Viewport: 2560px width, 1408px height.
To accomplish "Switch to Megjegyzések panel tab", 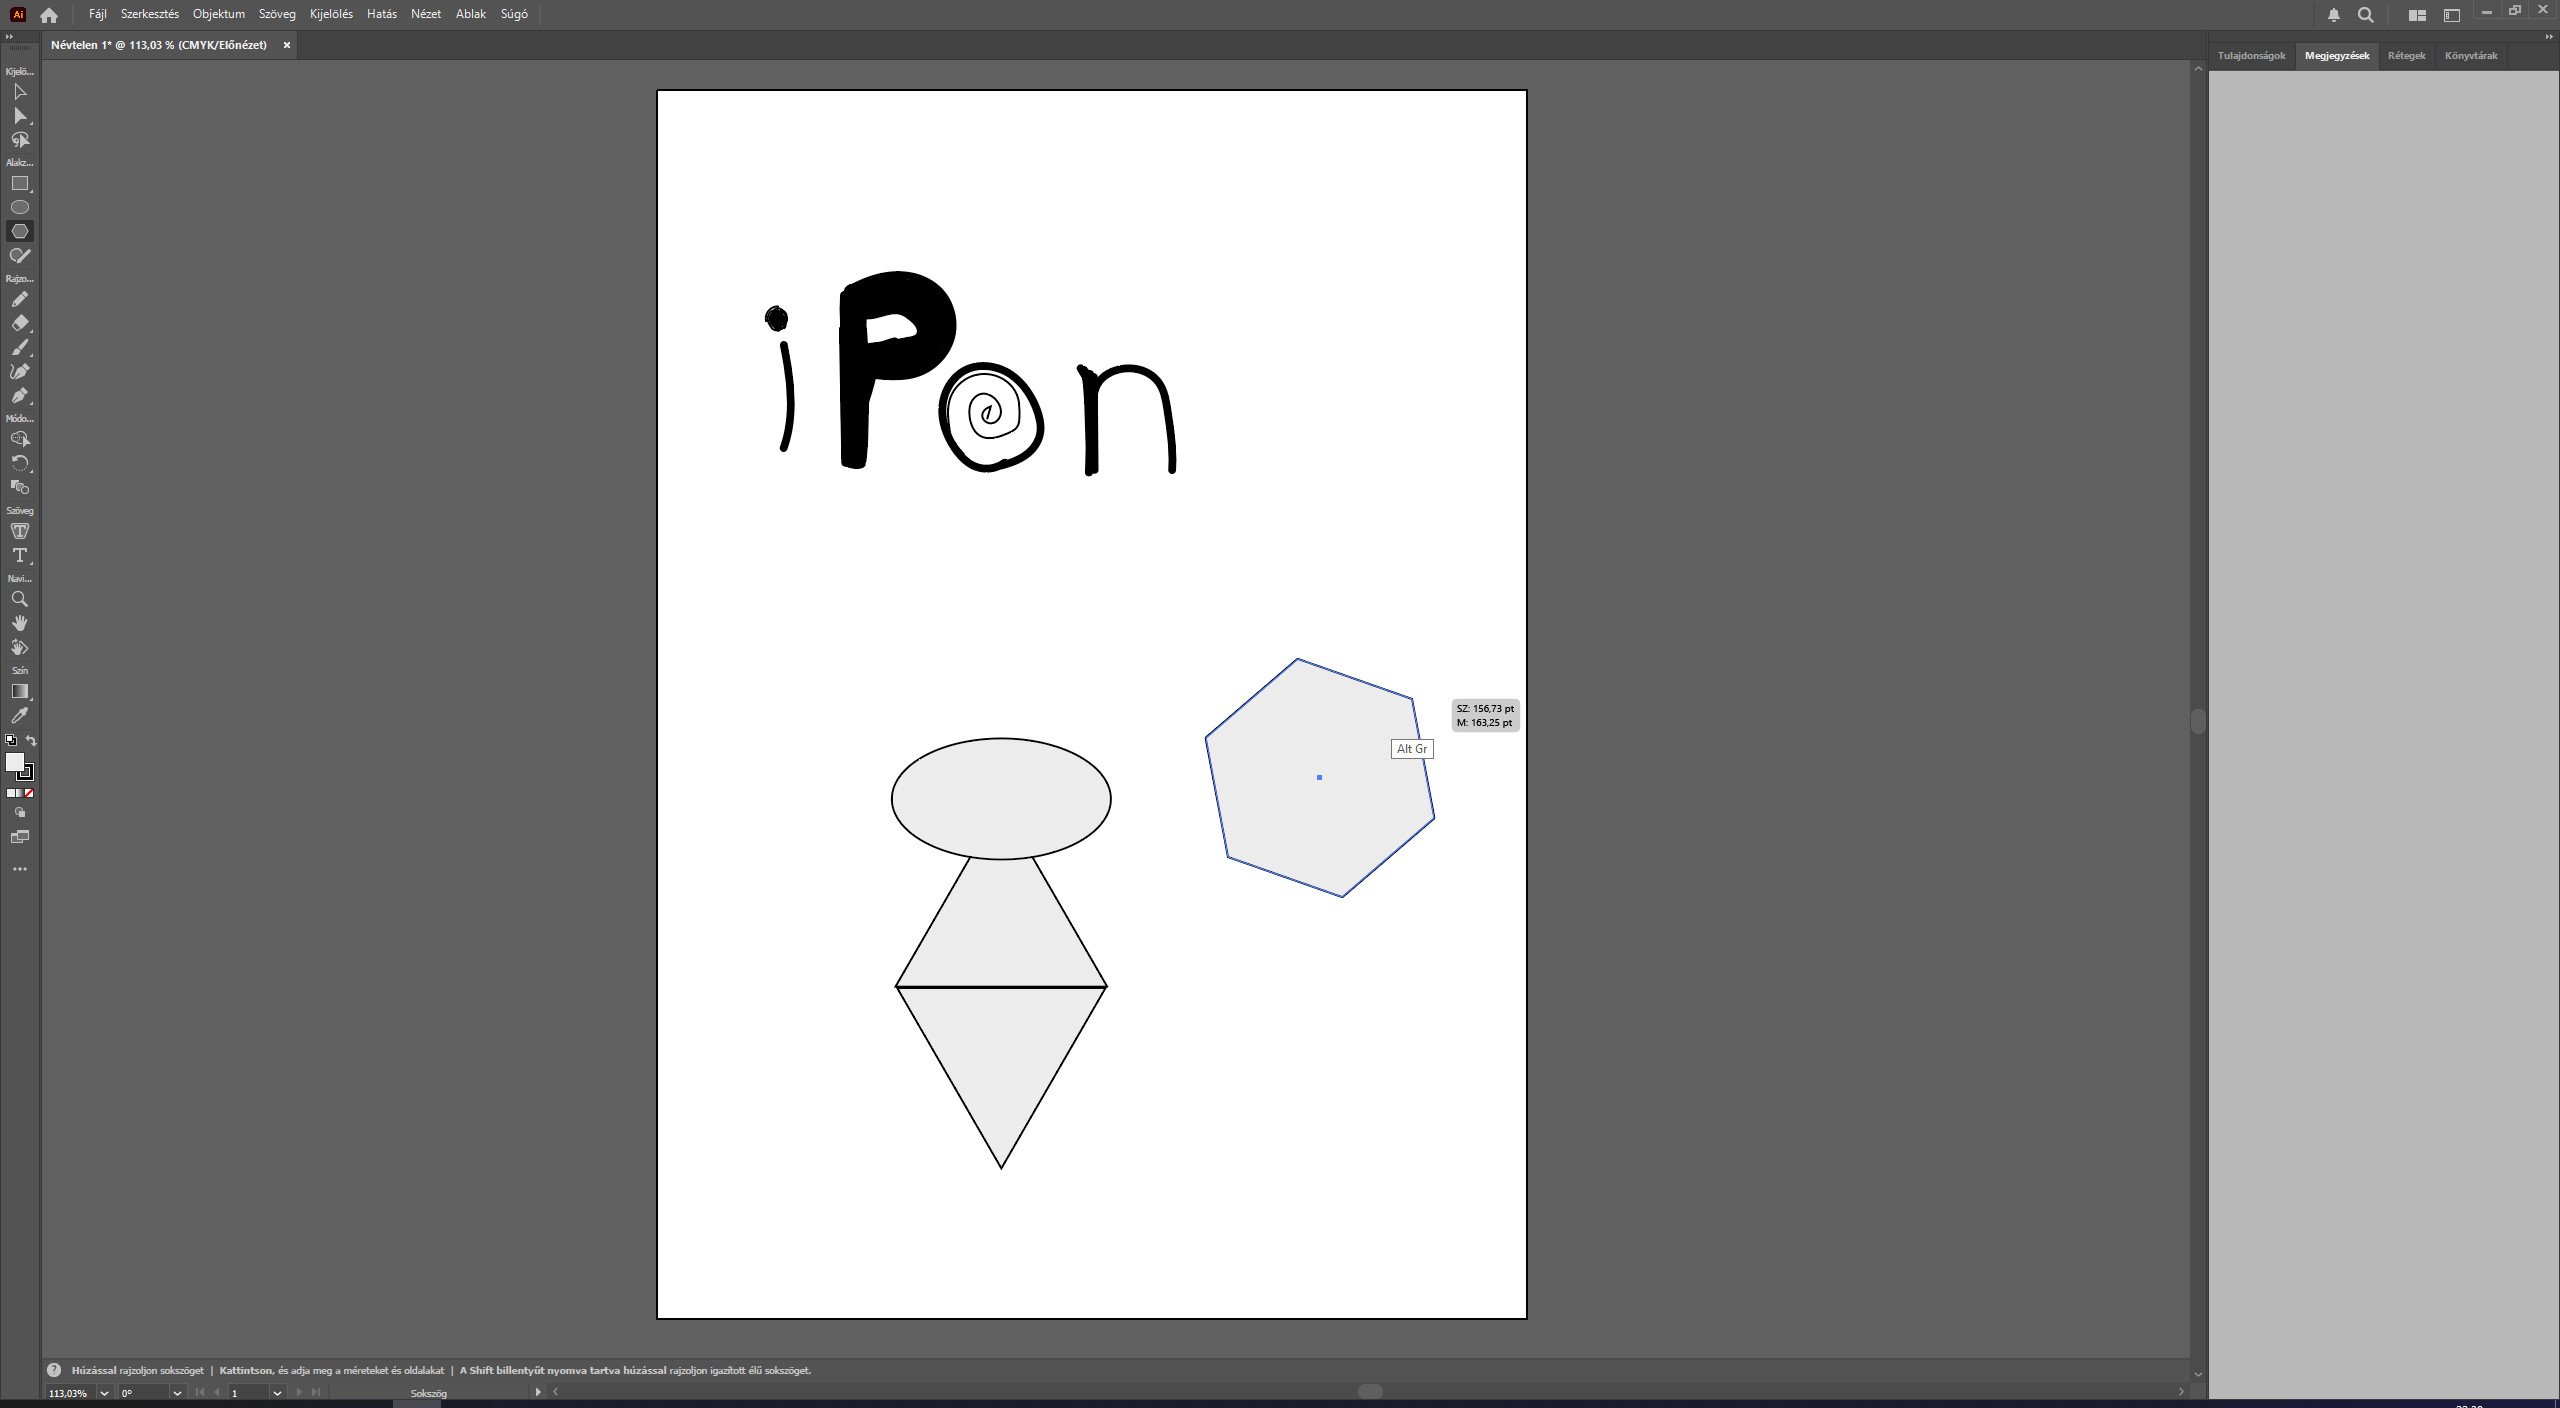I will pyautogui.click(x=2336, y=56).
